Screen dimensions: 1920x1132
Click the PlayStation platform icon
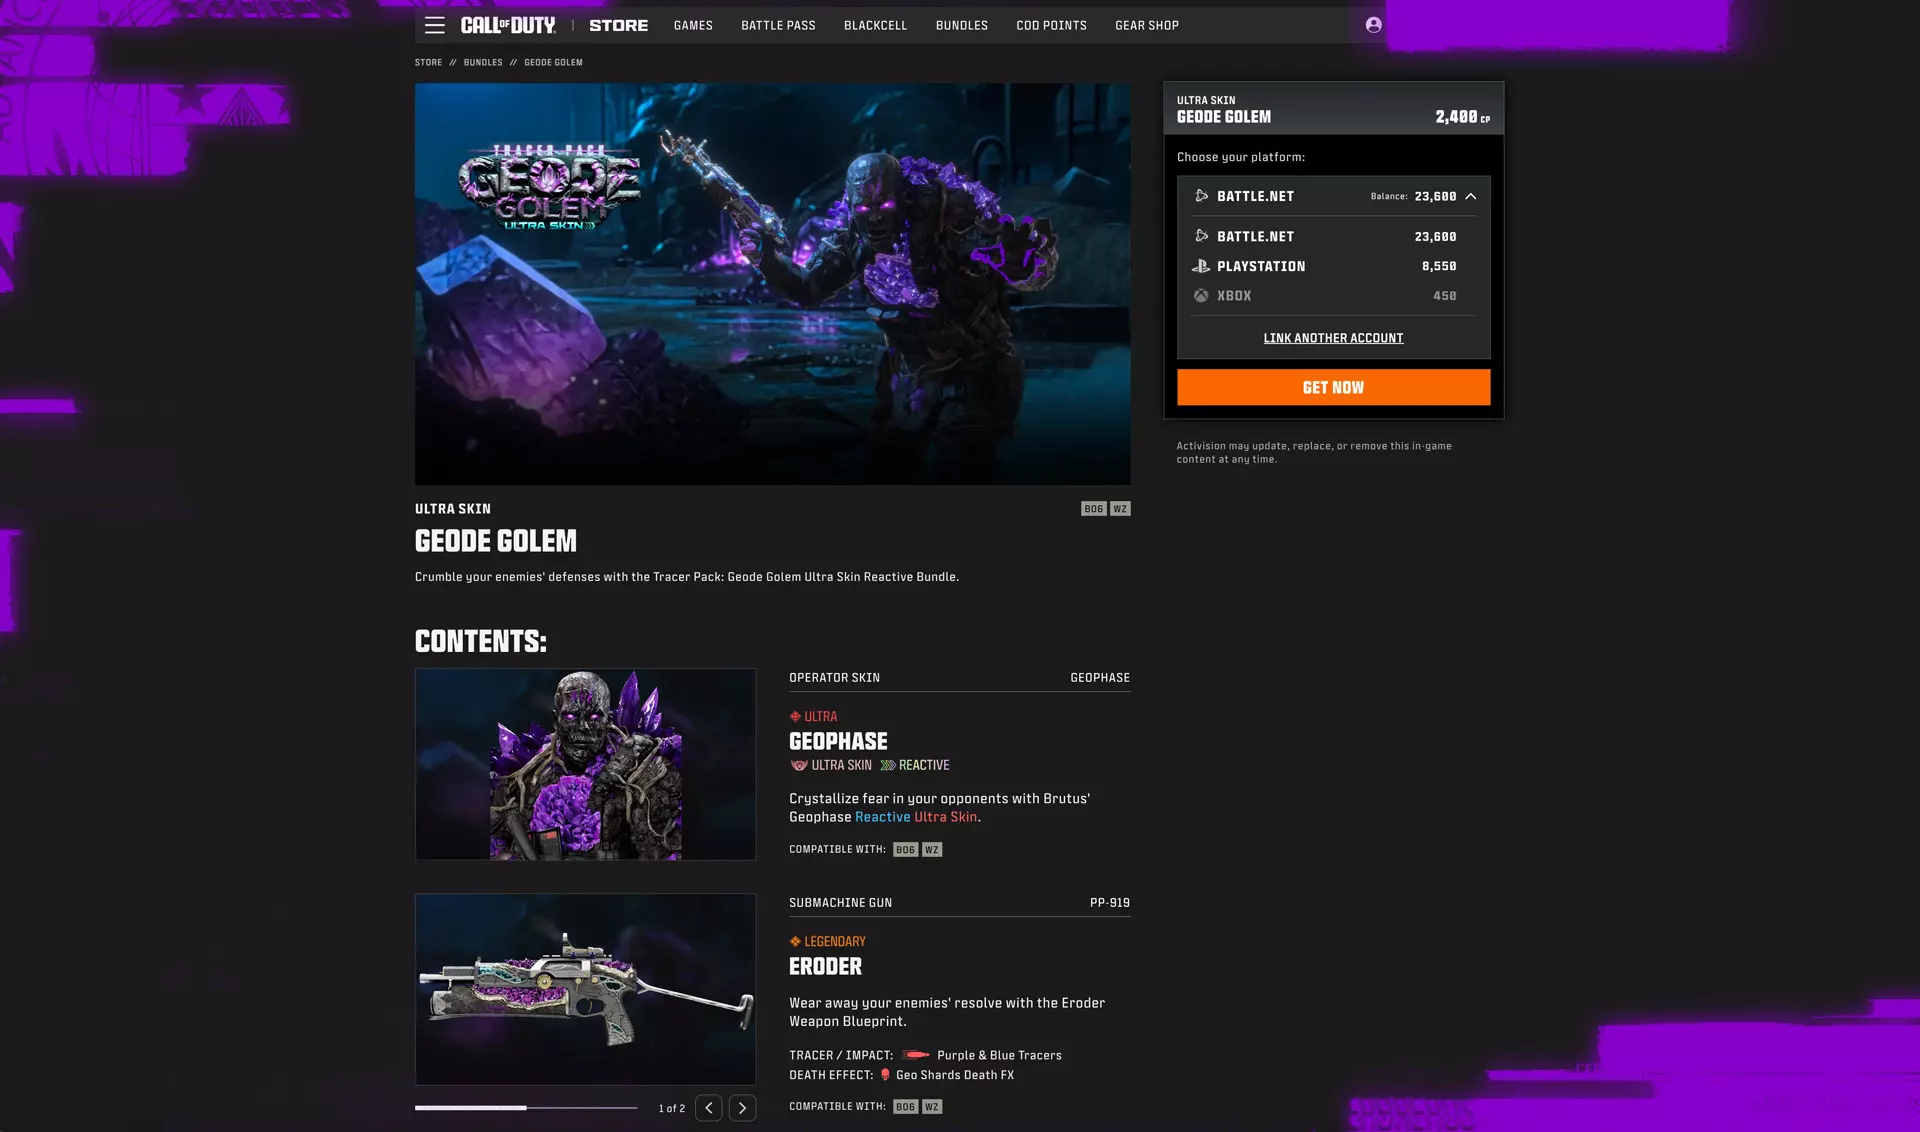pos(1201,266)
